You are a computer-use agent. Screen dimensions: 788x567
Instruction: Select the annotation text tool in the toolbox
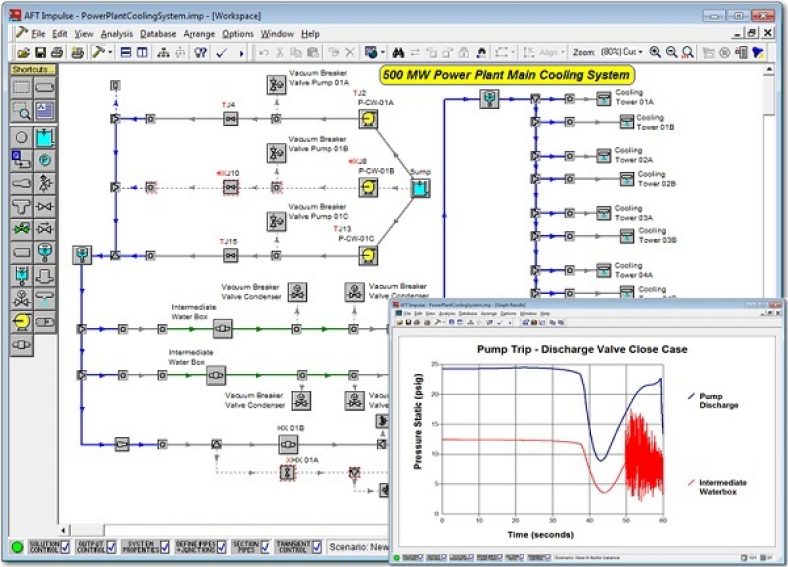tap(45, 111)
